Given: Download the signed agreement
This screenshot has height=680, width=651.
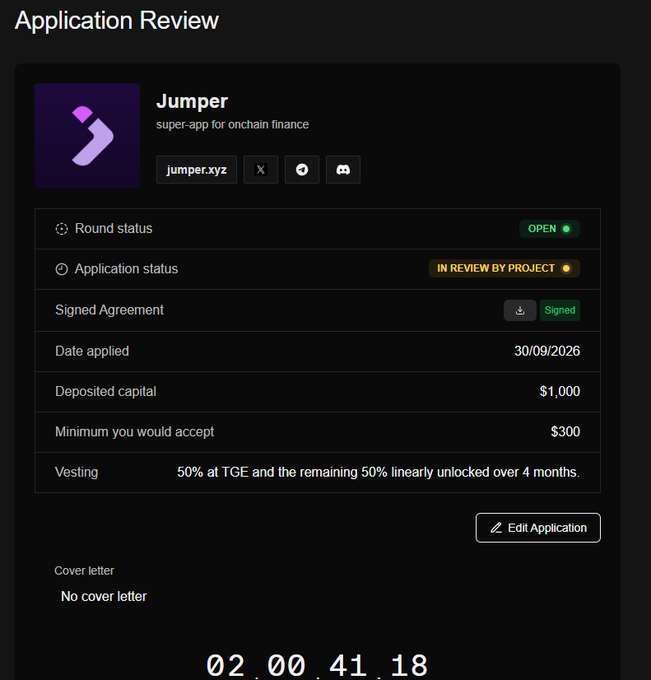Looking at the screenshot, I should (520, 311).
